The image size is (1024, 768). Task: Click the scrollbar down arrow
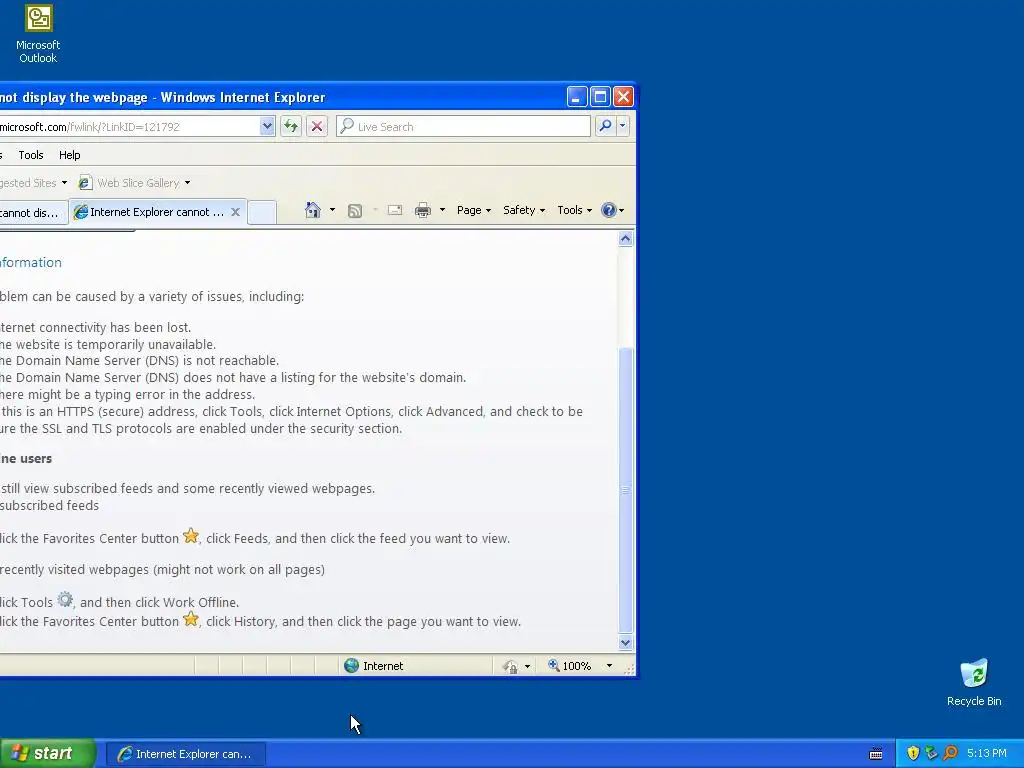click(625, 643)
